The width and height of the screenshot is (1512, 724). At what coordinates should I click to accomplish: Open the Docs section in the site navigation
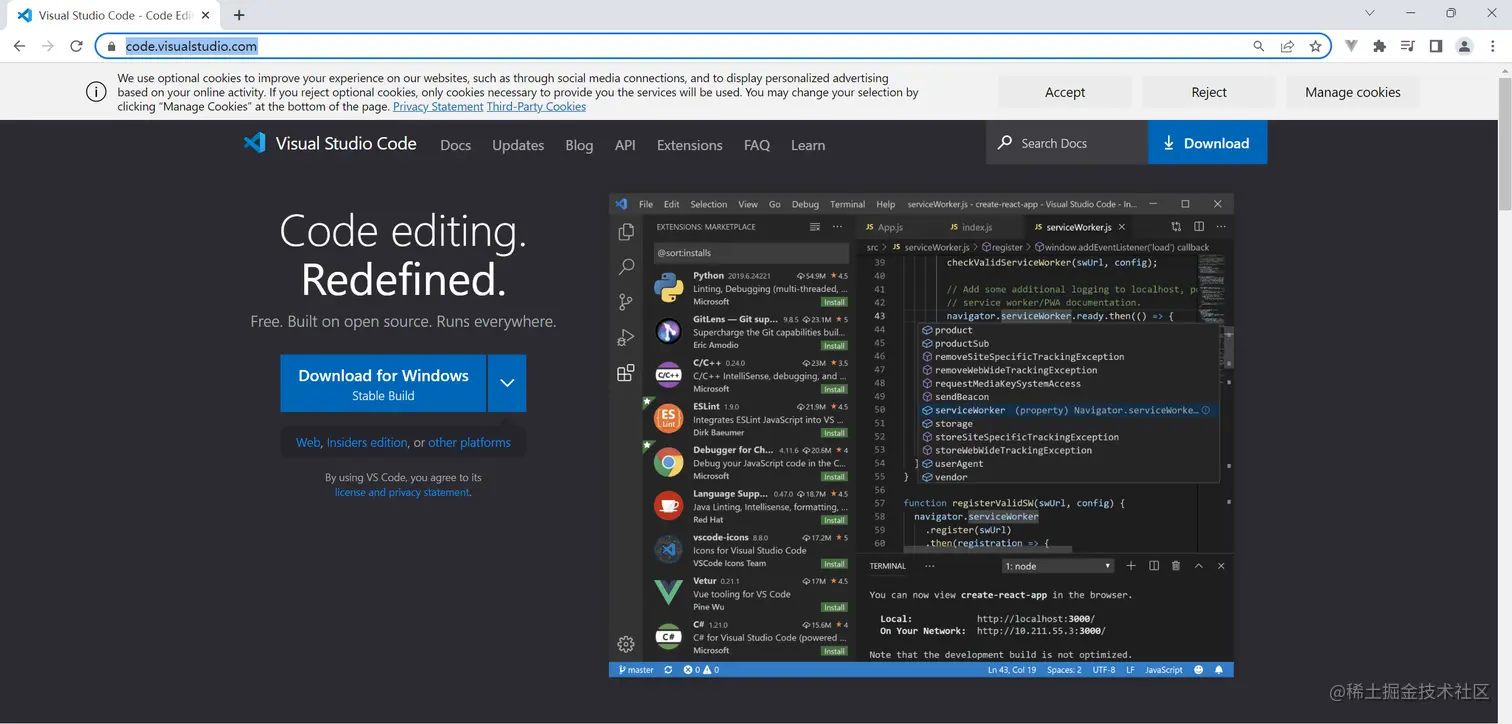(x=455, y=145)
